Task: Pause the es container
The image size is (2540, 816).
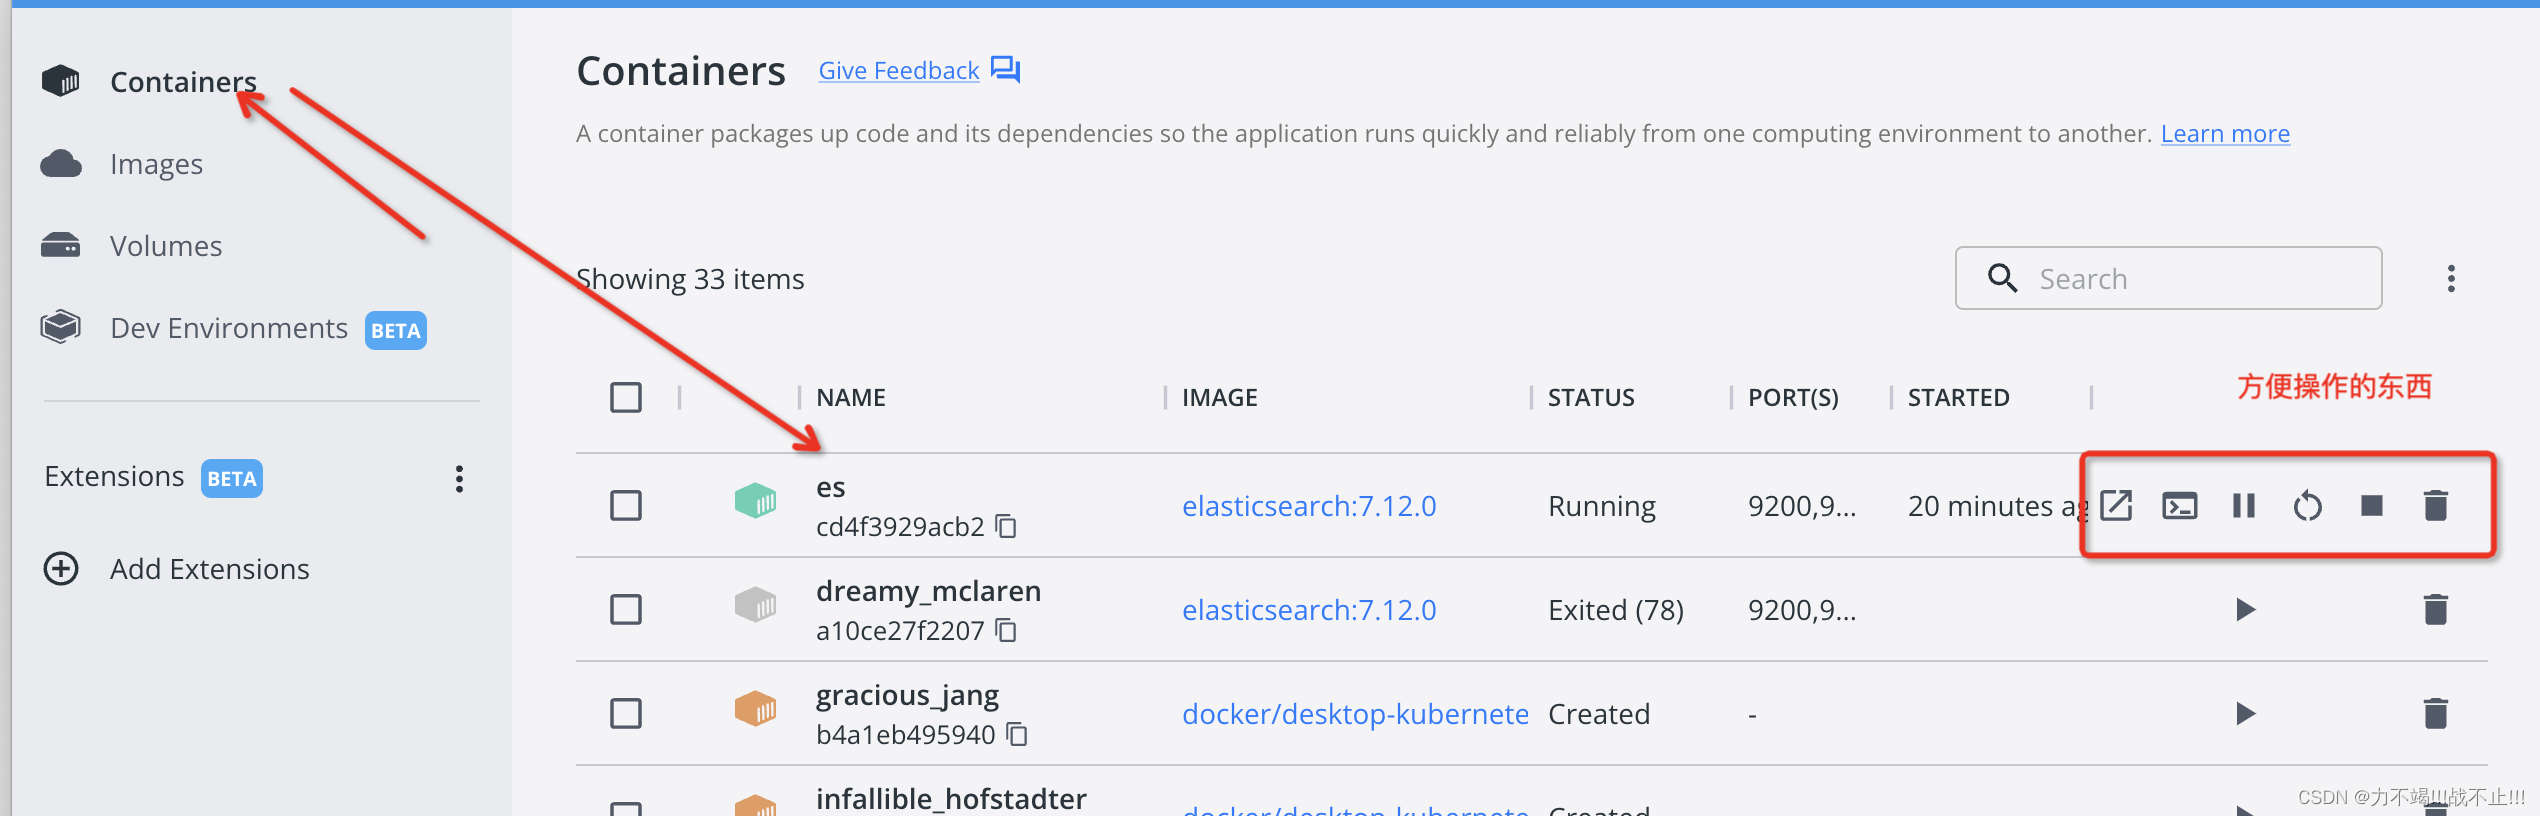Action: pyautogui.click(x=2244, y=506)
